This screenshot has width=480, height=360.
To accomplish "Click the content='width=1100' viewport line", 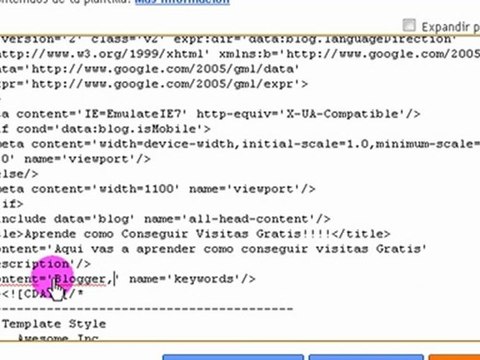I will (157, 189).
